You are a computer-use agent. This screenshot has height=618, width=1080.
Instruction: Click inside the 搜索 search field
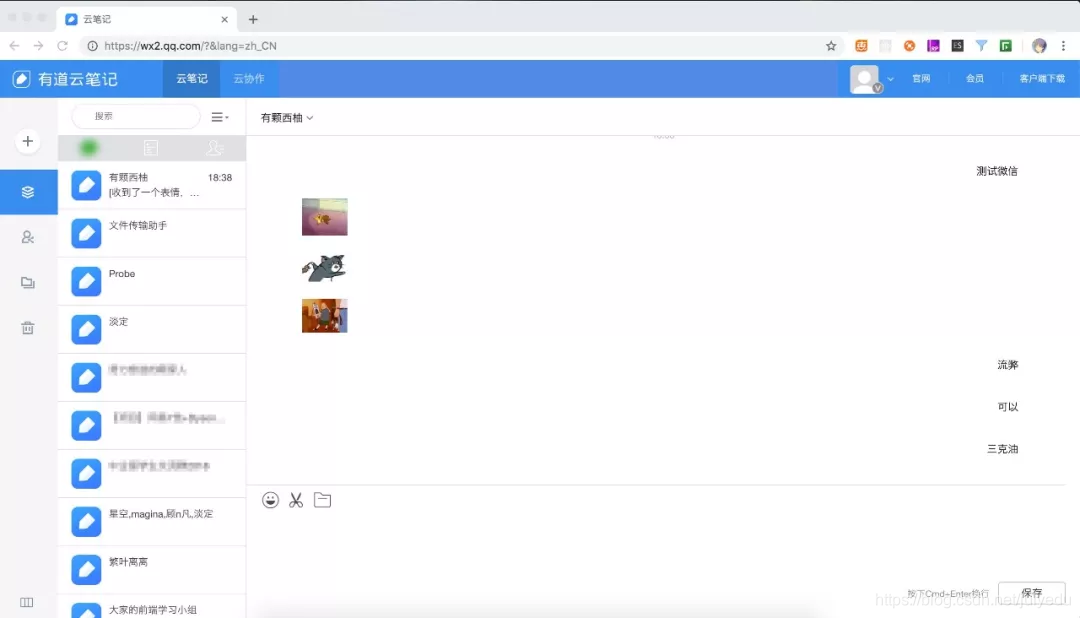(x=135, y=116)
